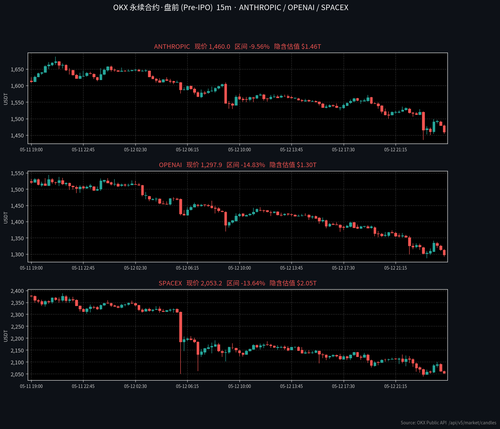Click 05-12 02:30 under the SPACEX chart
This screenshot has width=500, height=429.
[x=135, y=386]
